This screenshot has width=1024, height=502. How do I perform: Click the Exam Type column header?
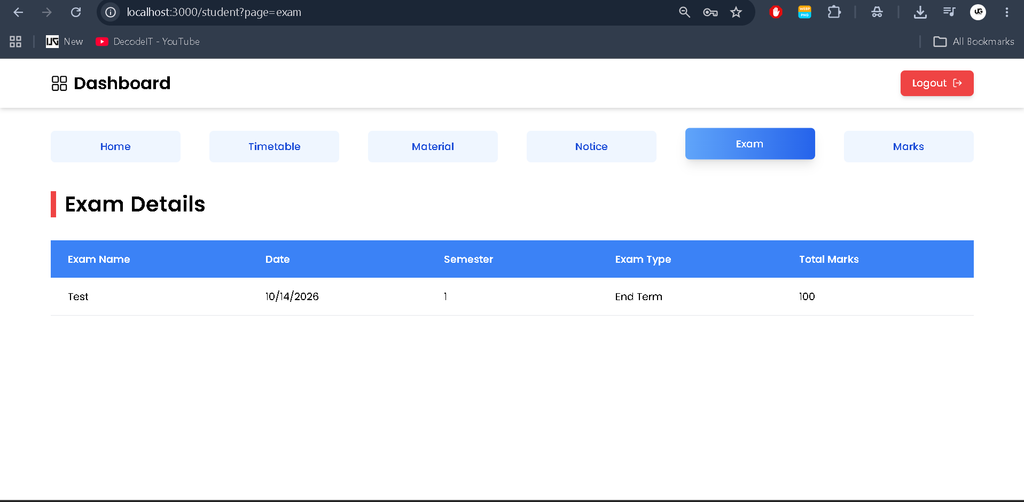click(643, 259)
